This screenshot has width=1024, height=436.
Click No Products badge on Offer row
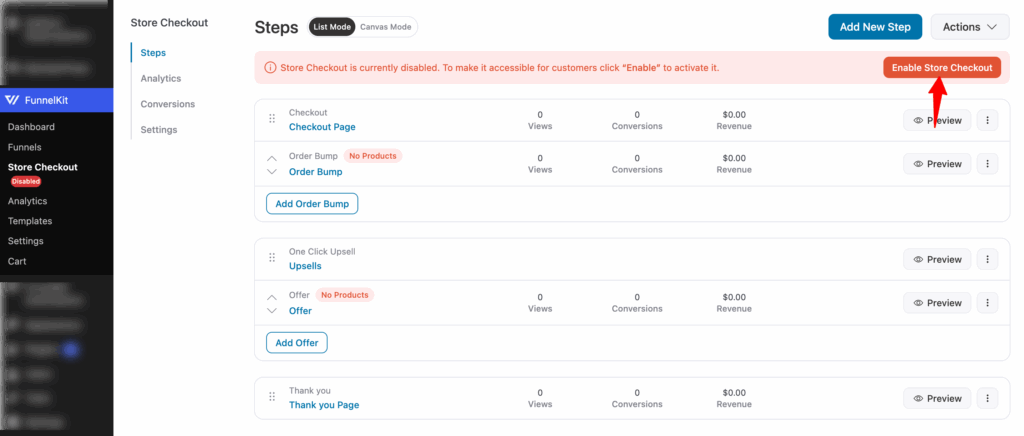click(x=345, y=295)
